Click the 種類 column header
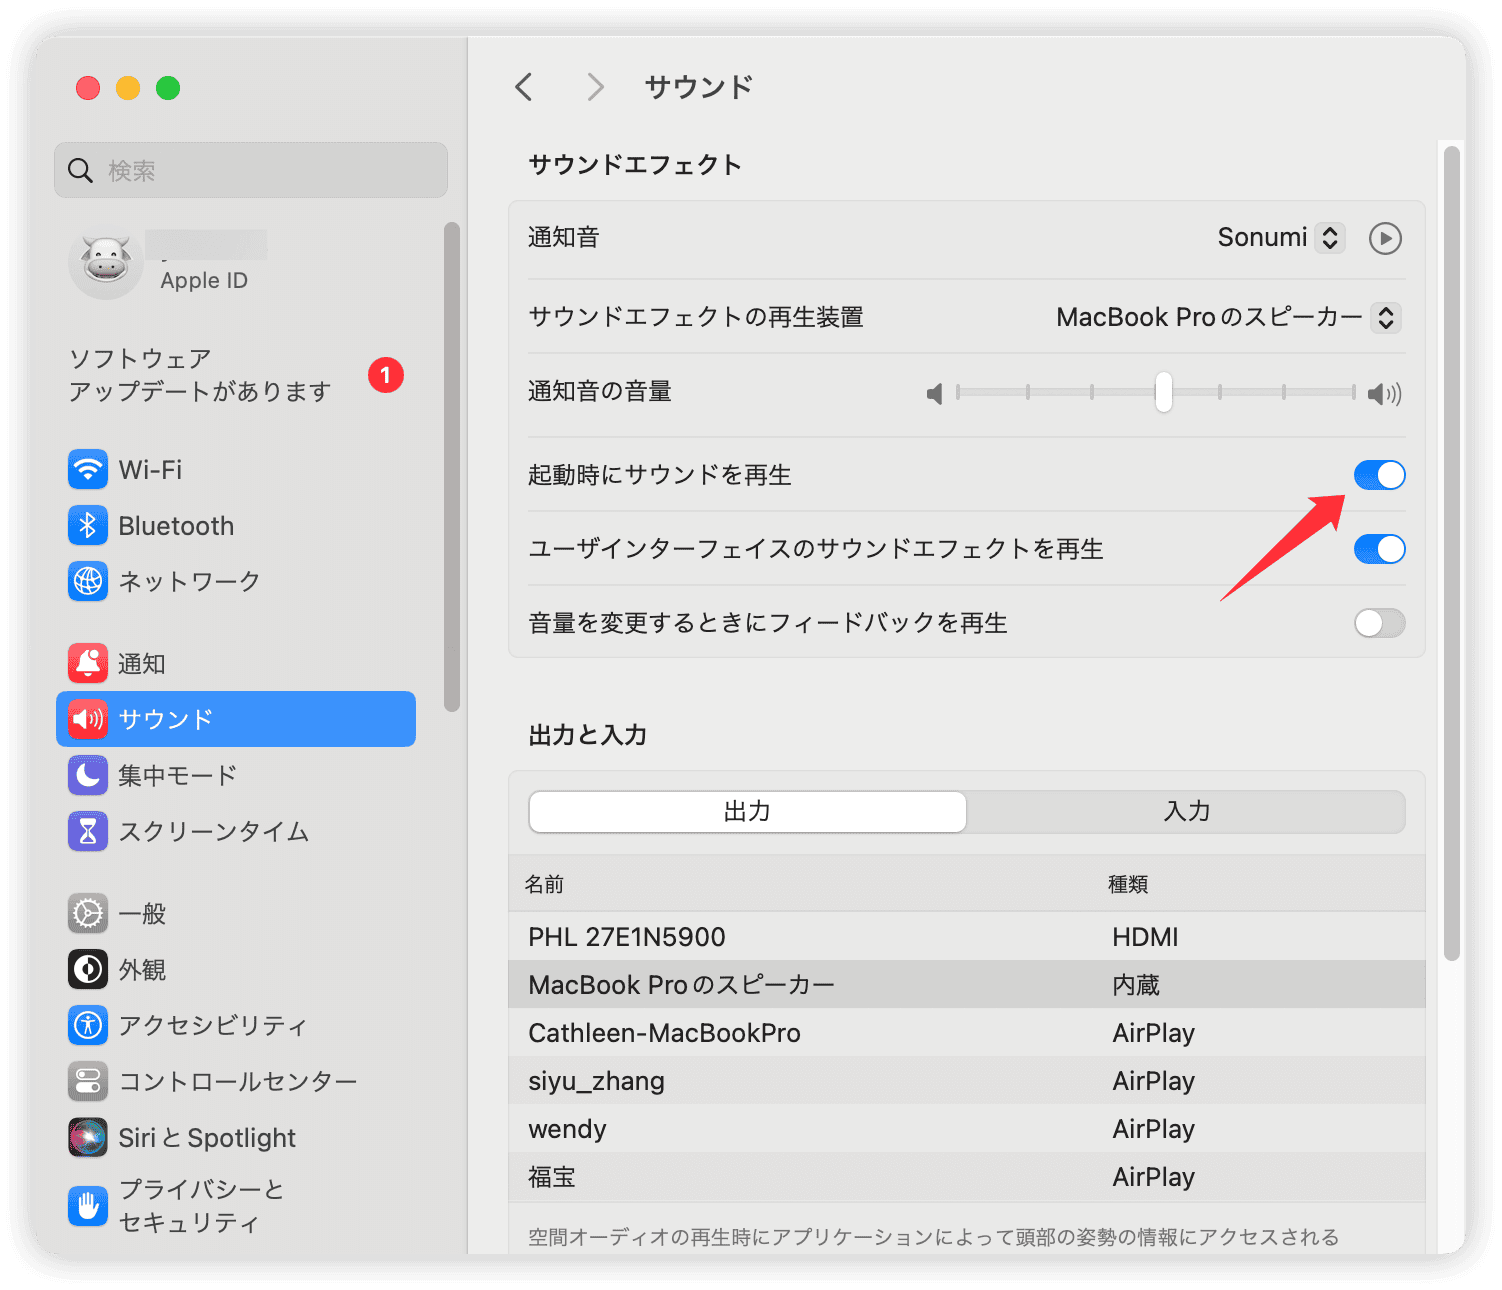Viewport: 1502px width, 1290px height. click(x=1128, y=884)
